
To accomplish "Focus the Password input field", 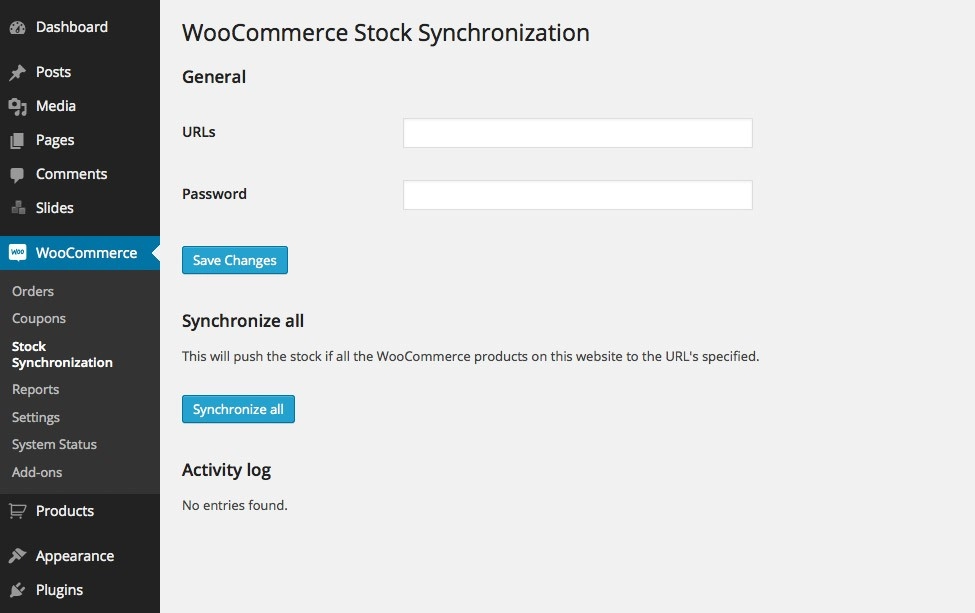I will click(x=577, y=194).
